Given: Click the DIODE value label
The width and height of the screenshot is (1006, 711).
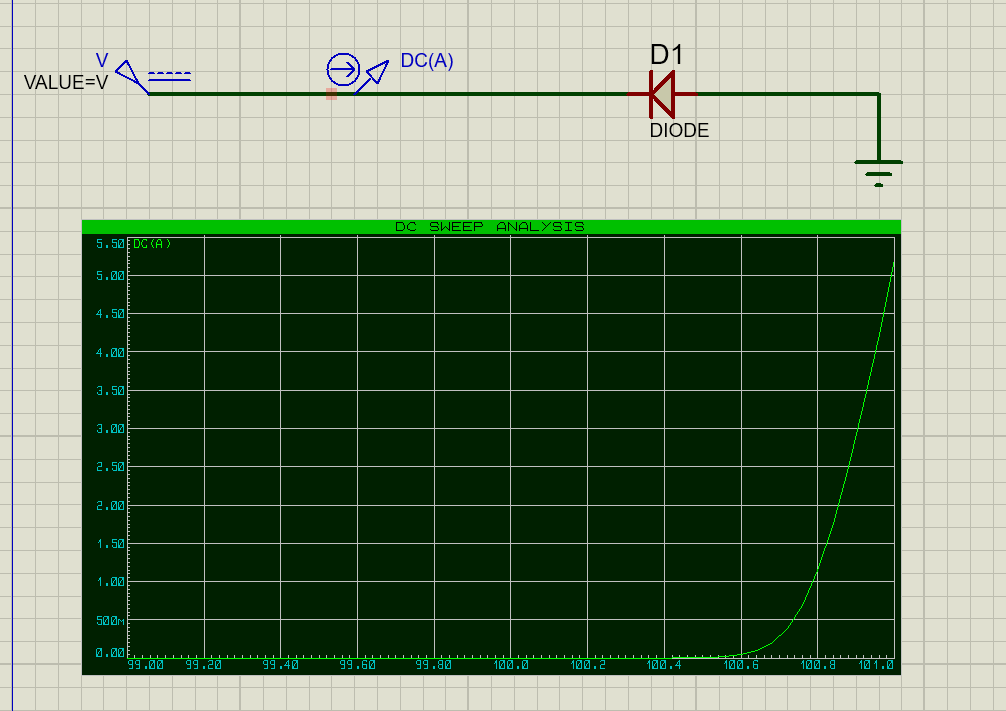Looking at the screenshot, I should [x=679, y=130].
